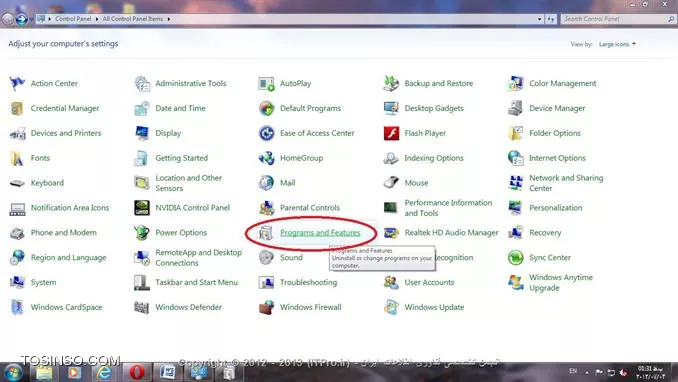This screenshot has width=678, height=382.
Task: Click the Default Programs icon
Action: [266, 108]
